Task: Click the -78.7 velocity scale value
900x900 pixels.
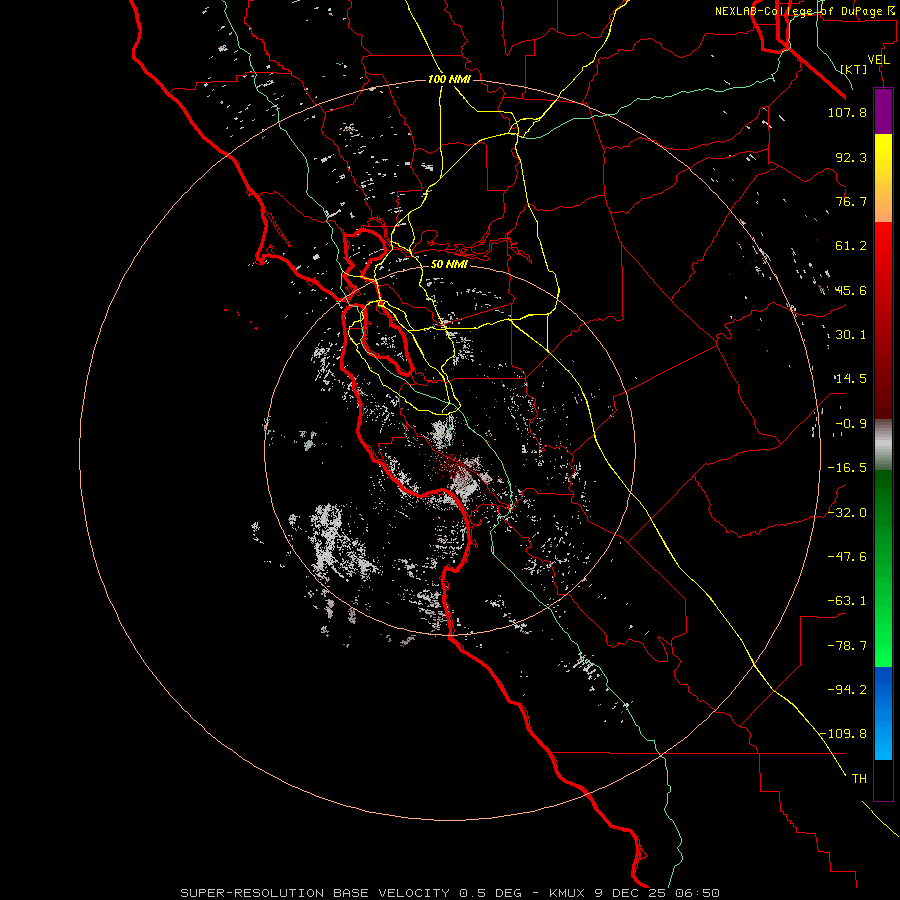Action: [x=847, y=646]
